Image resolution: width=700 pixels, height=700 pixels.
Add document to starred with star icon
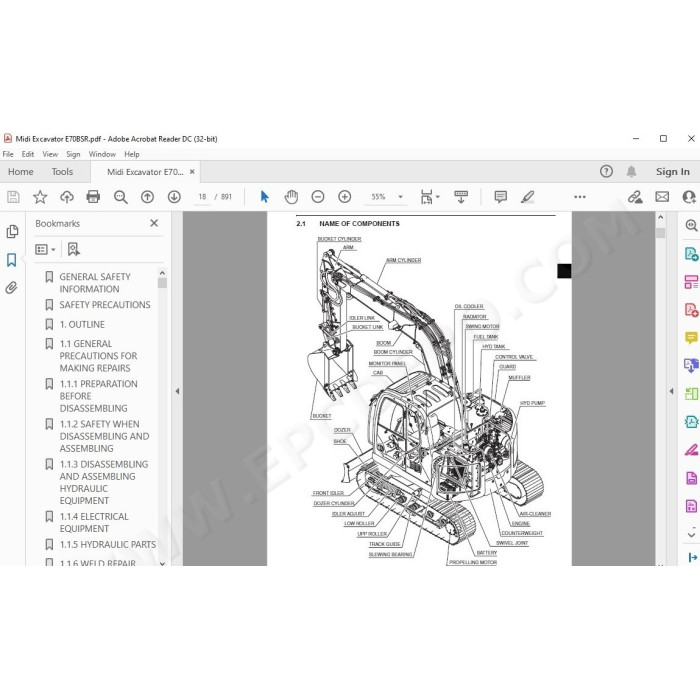[40, 197]
